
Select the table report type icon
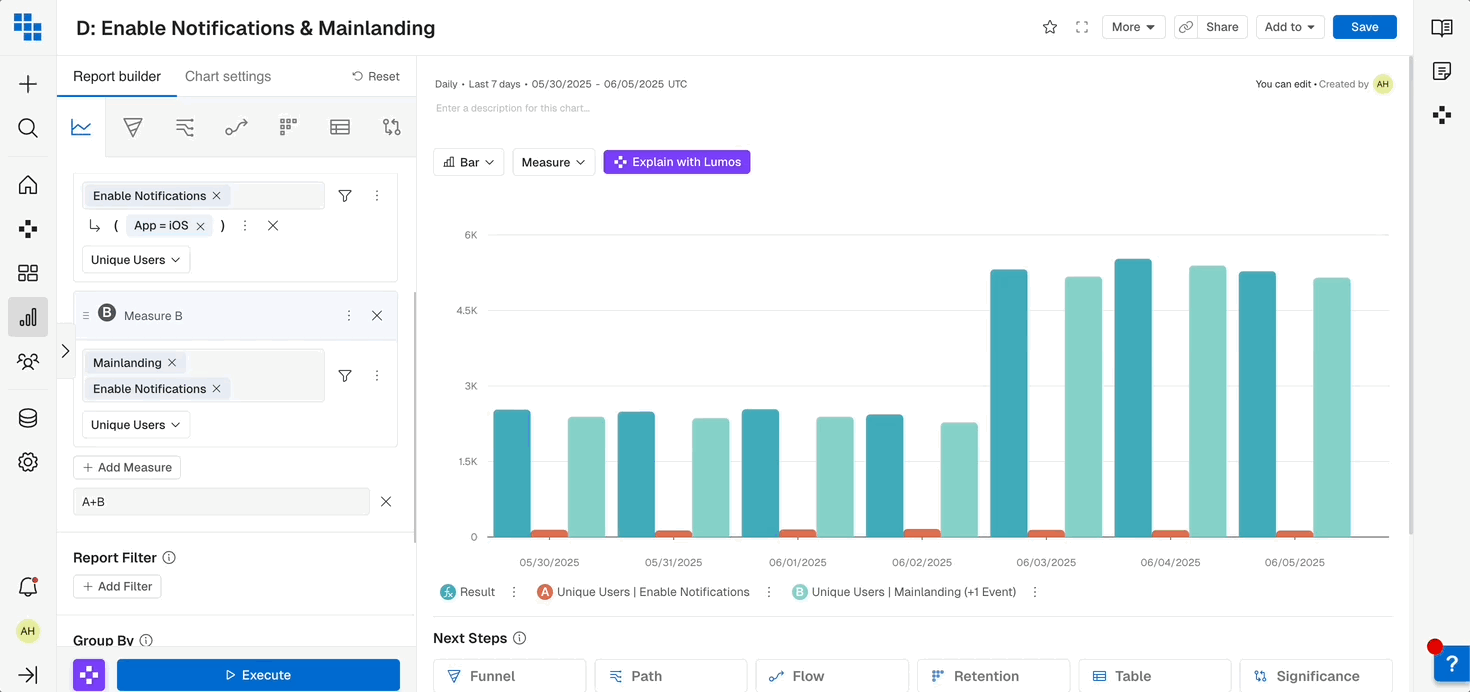(340, 127)
